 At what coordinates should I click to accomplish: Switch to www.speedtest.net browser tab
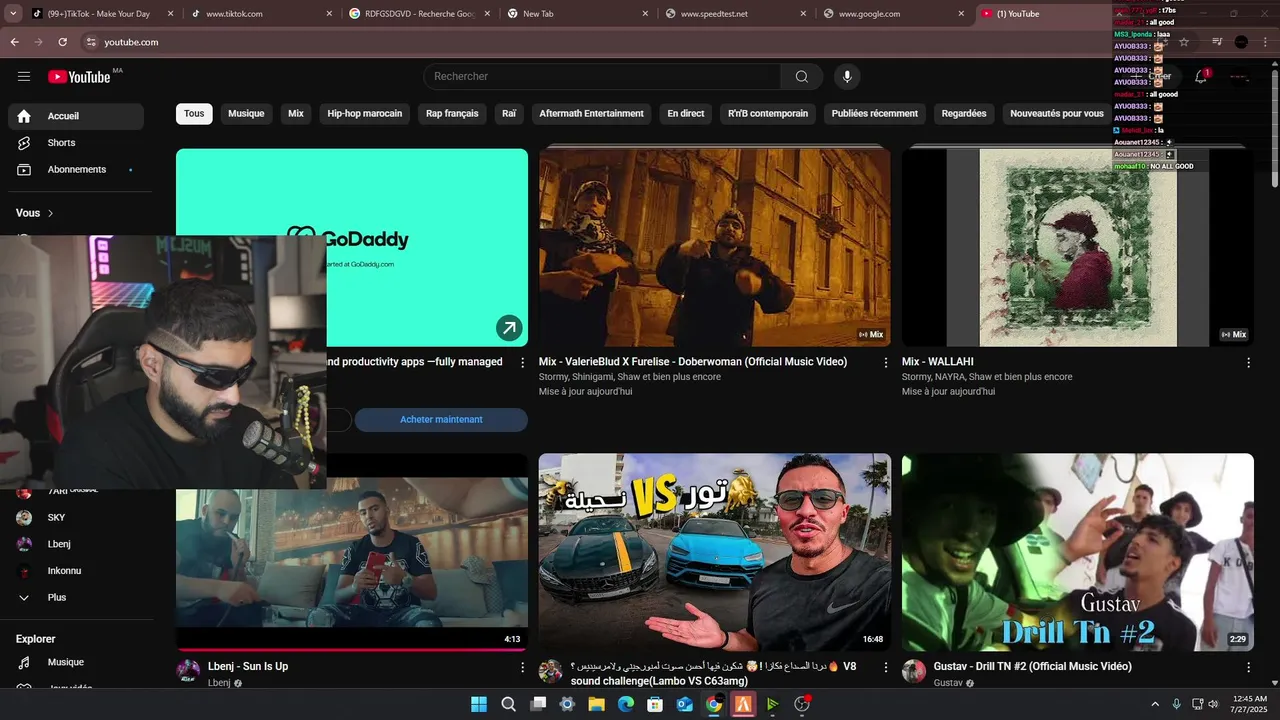(x=737, y=14)
